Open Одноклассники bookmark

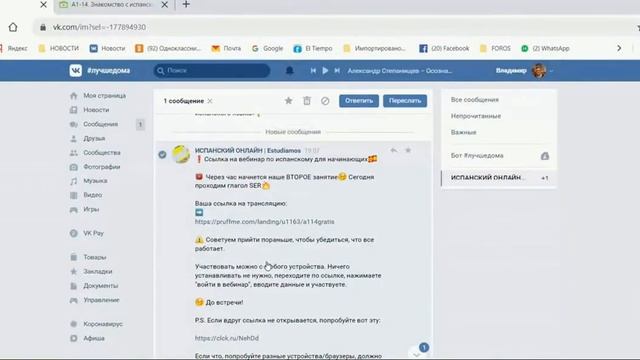(x=168, y=48)
